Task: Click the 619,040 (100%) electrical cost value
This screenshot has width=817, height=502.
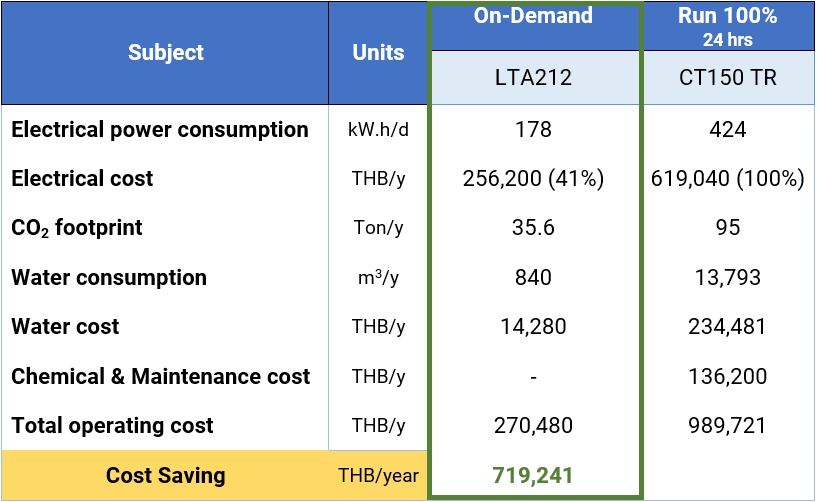Action: (x=728, y=179)
